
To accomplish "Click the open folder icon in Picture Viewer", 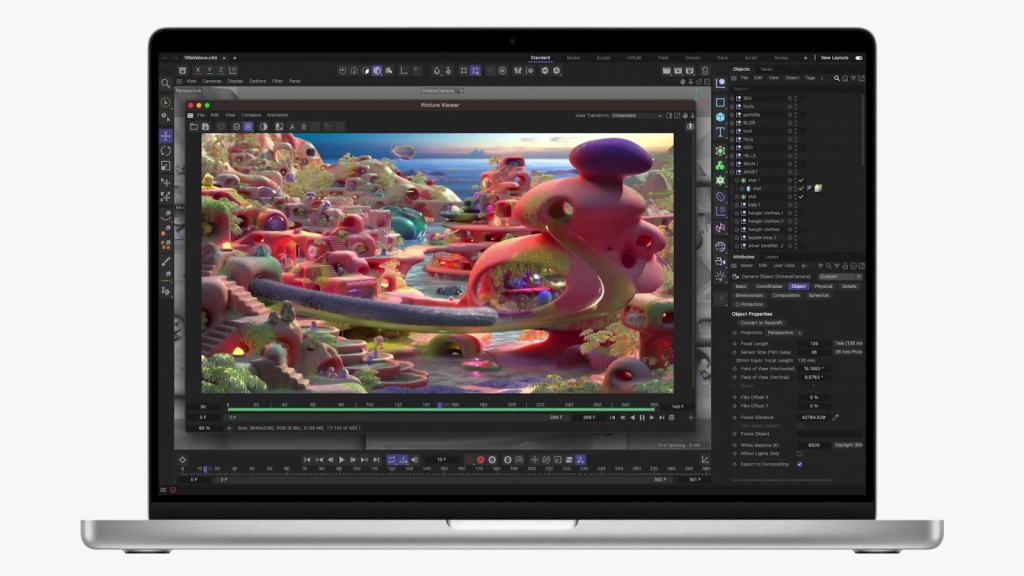I will tap(194, 127).
